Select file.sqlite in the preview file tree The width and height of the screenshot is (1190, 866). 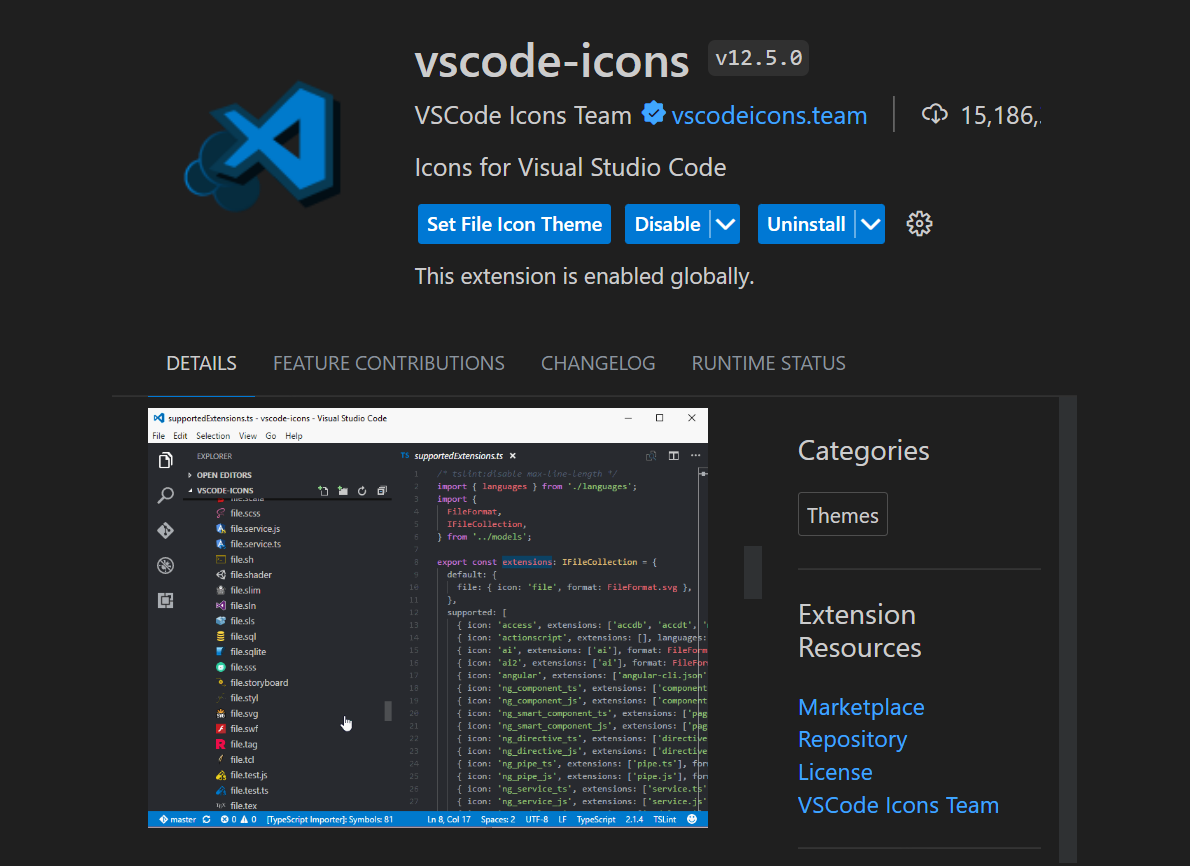(241, 652)
